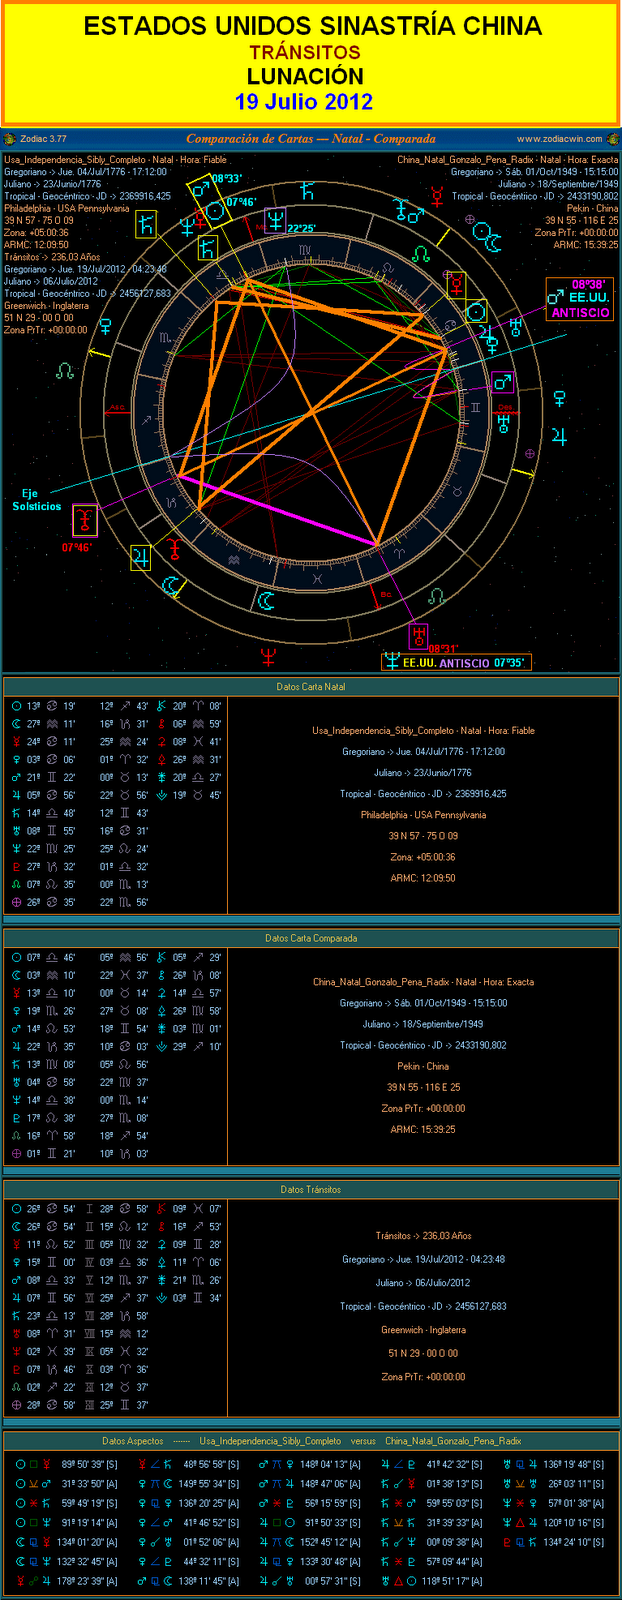Select the cyan Venus glyph on the chart's left side
Screen dimensions: 622x1600
(104, 327)
